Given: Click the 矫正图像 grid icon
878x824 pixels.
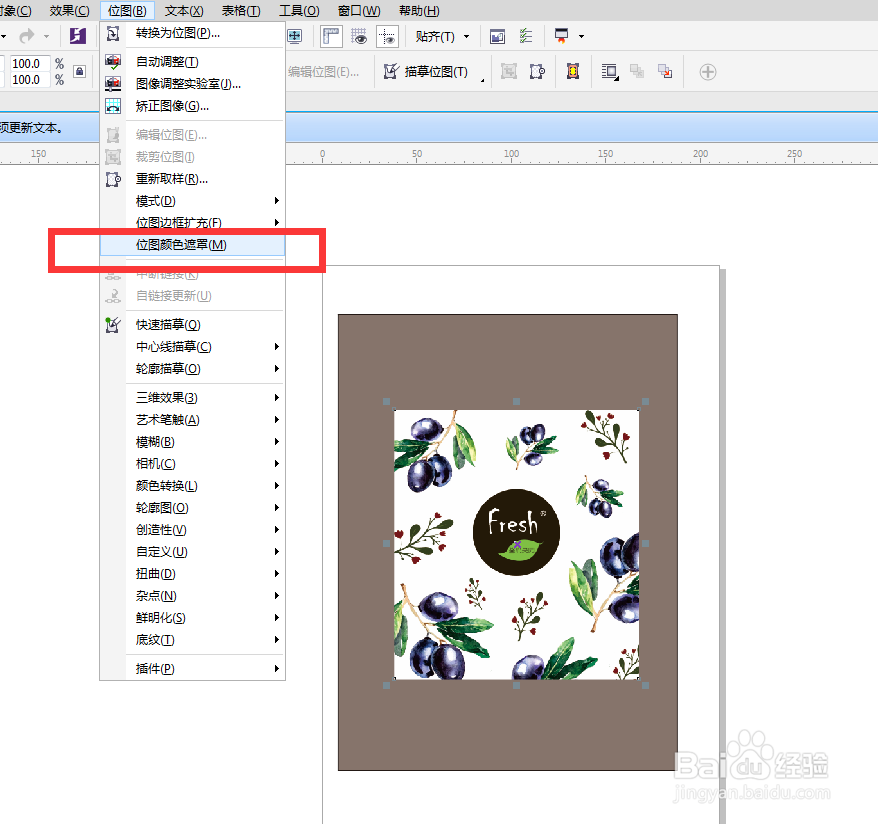Looking at the screenshot, I should pos(113,105).
